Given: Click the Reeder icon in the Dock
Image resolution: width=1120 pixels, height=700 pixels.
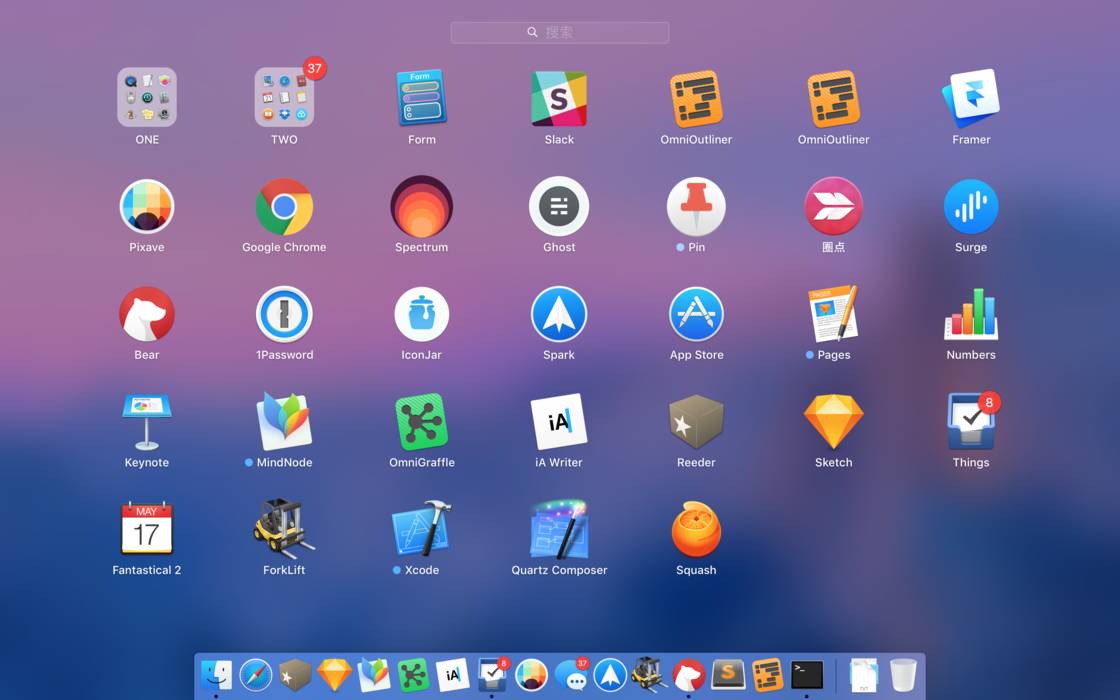Looking at the screenshot, I should point(295,675).
